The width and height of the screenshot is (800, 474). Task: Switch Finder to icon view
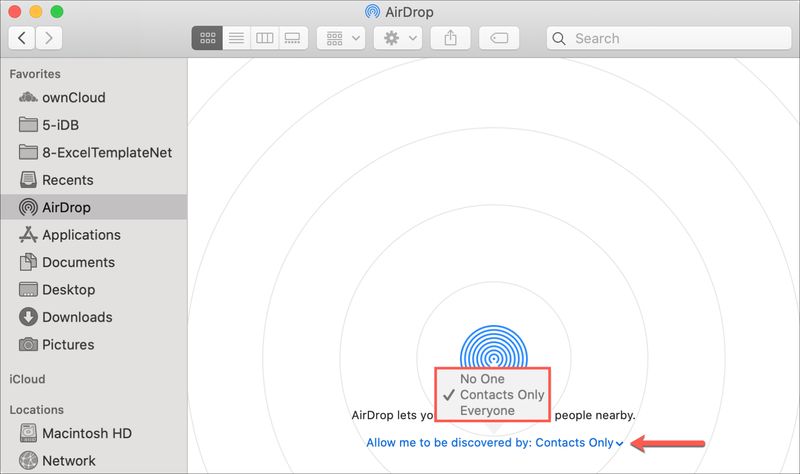[207, 38]
